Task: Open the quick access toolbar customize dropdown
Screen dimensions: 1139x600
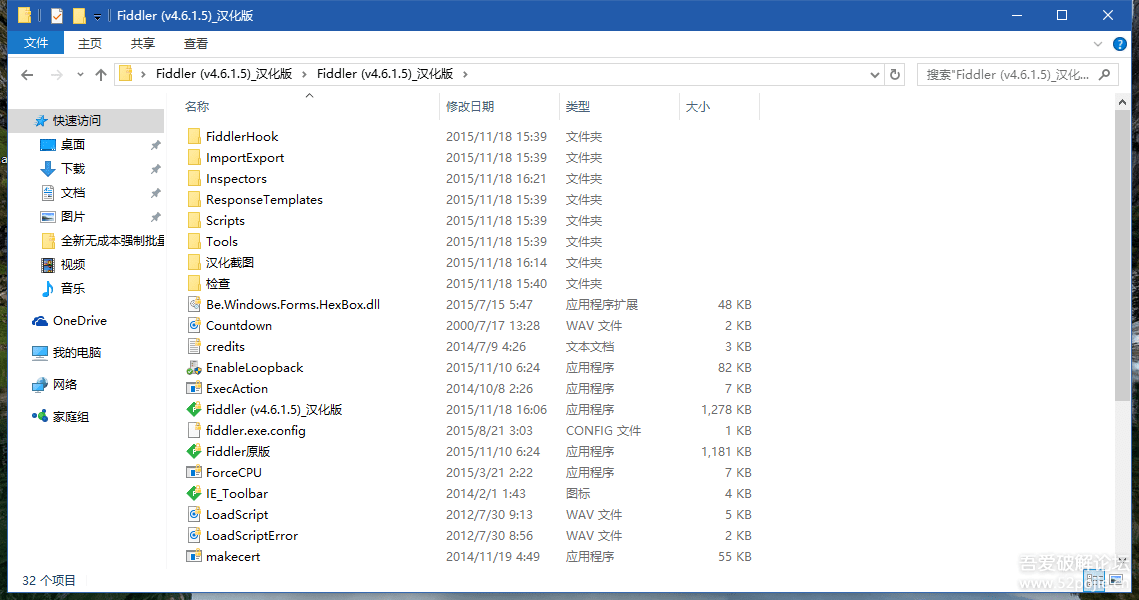Action: [97, 16]
